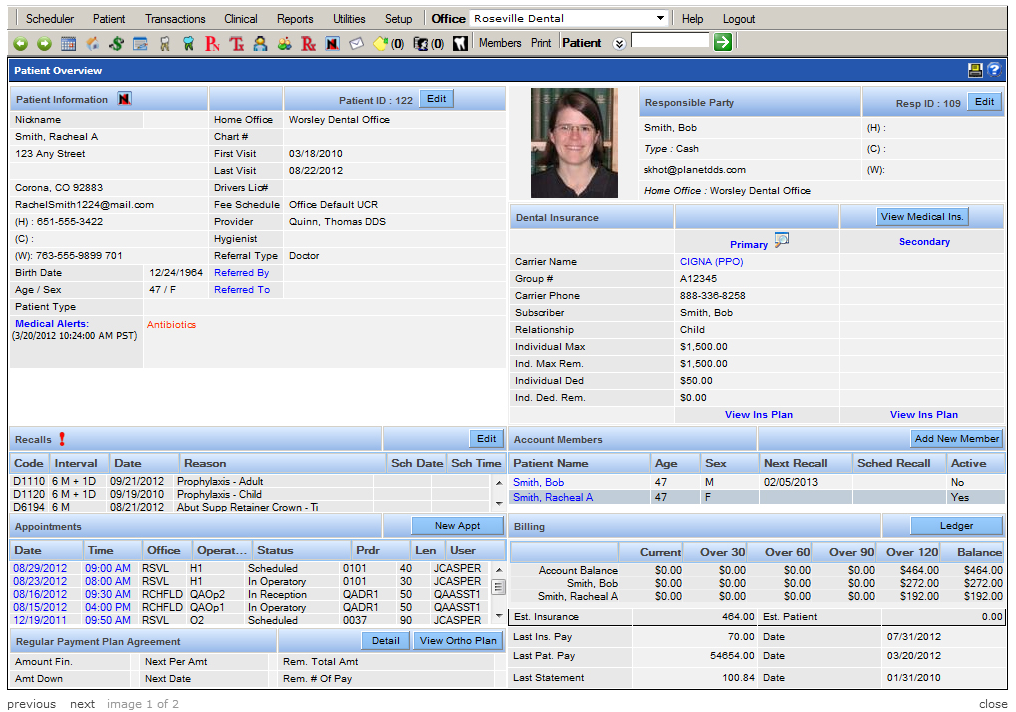This screenshot has height=712, width=1016.
Task: Open the Setup menu
Action: (398, 19)
